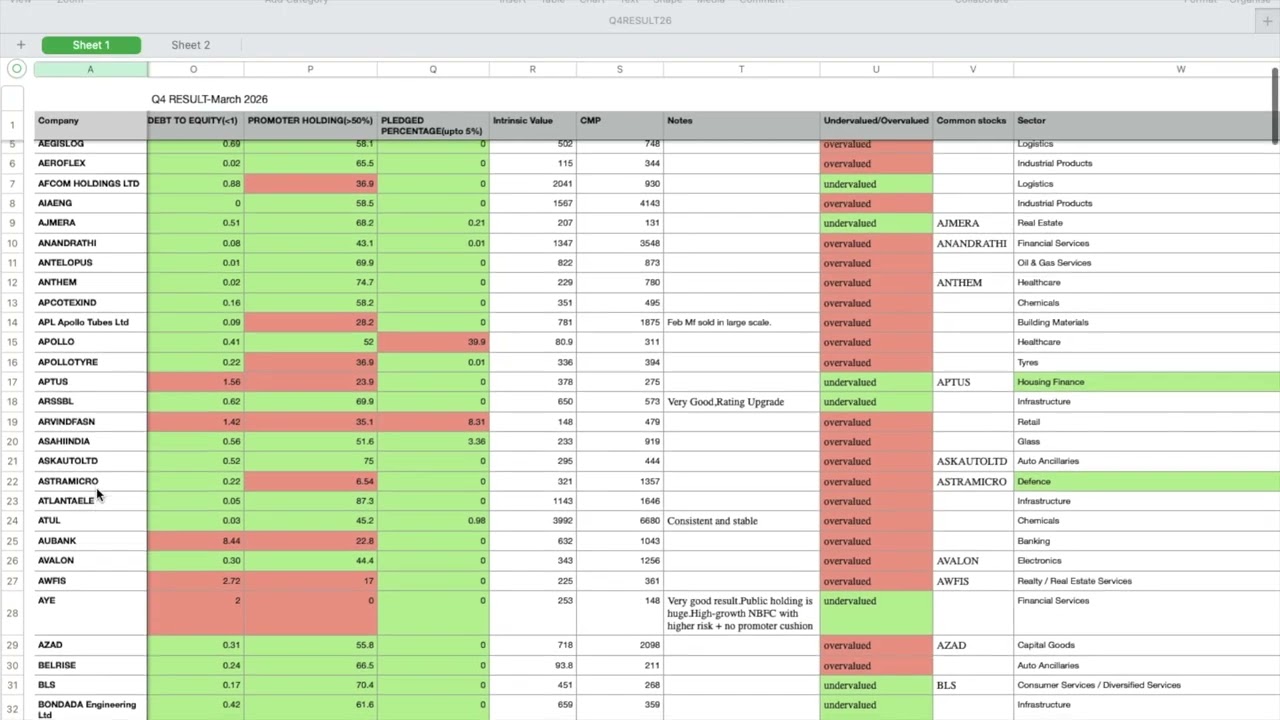The width and height of the screenshot is (1280, 720).
Task: Click the long AYE notes cell
Action: (741, 613)
